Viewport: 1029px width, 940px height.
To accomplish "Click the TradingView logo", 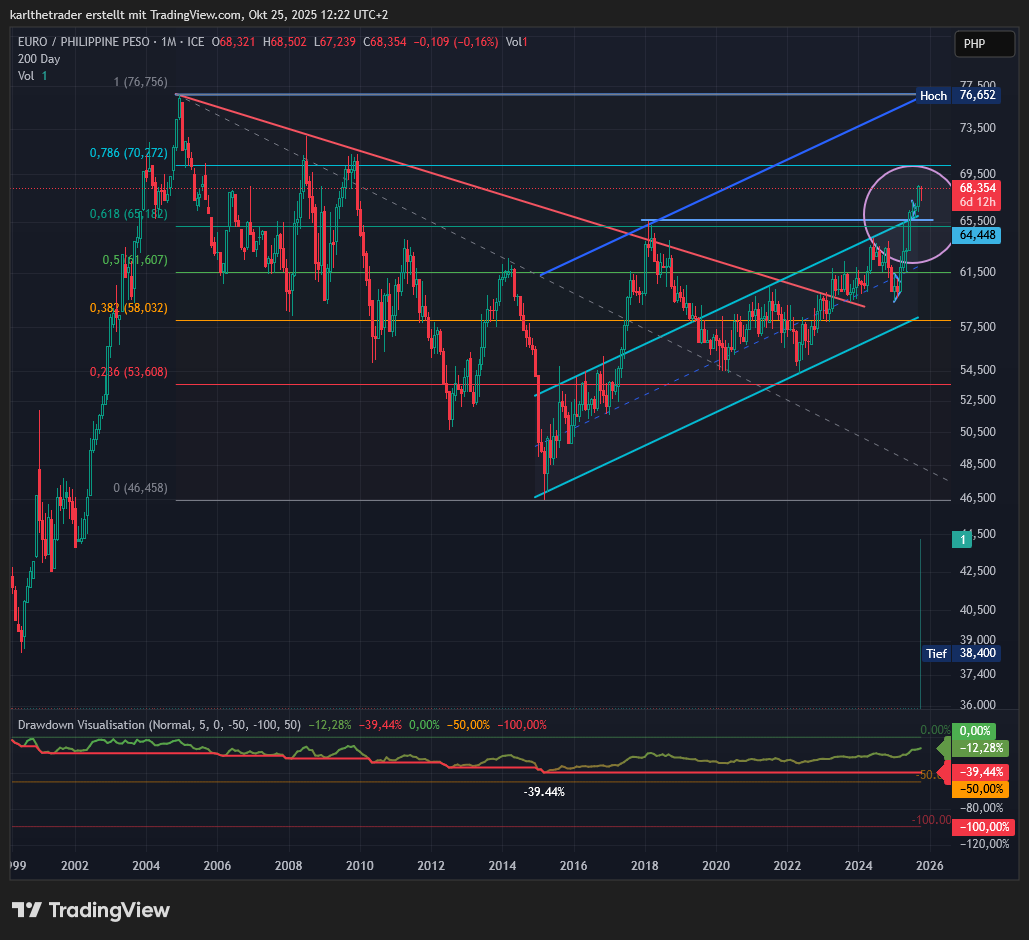I will pos(91,910).
